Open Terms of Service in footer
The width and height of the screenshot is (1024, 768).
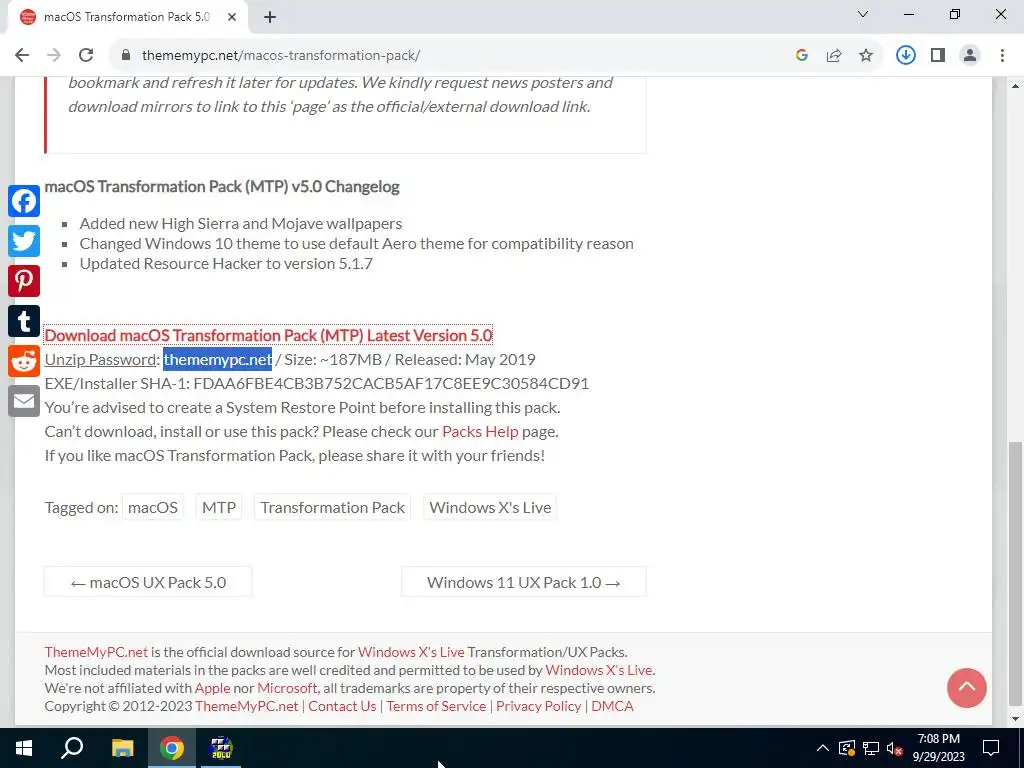tap(436, 706)
